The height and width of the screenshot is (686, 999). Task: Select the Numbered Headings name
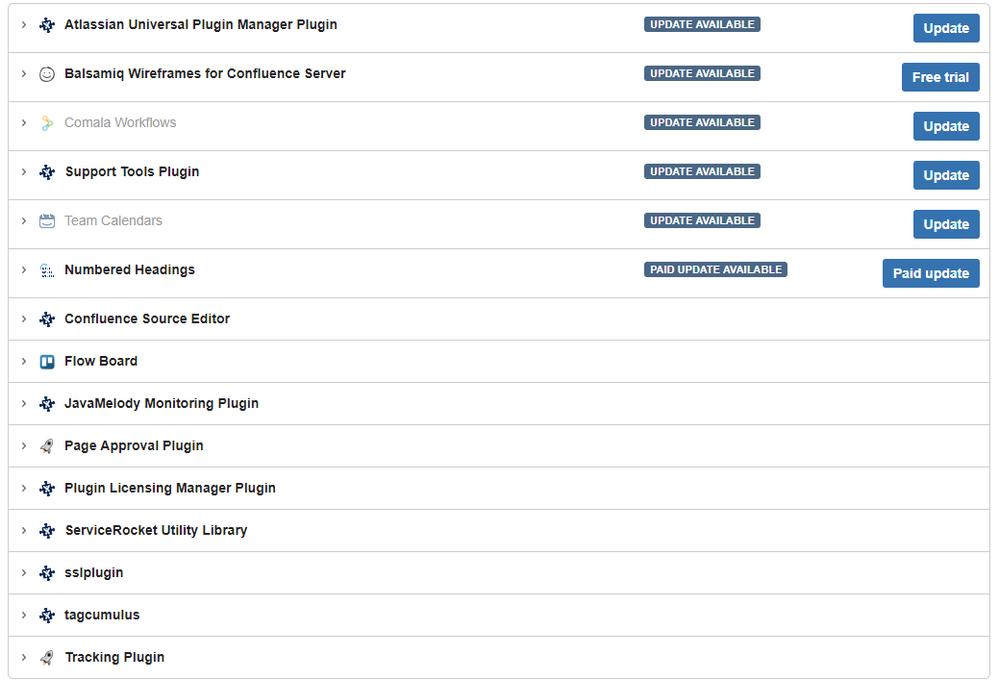click(x=130, y=270)
